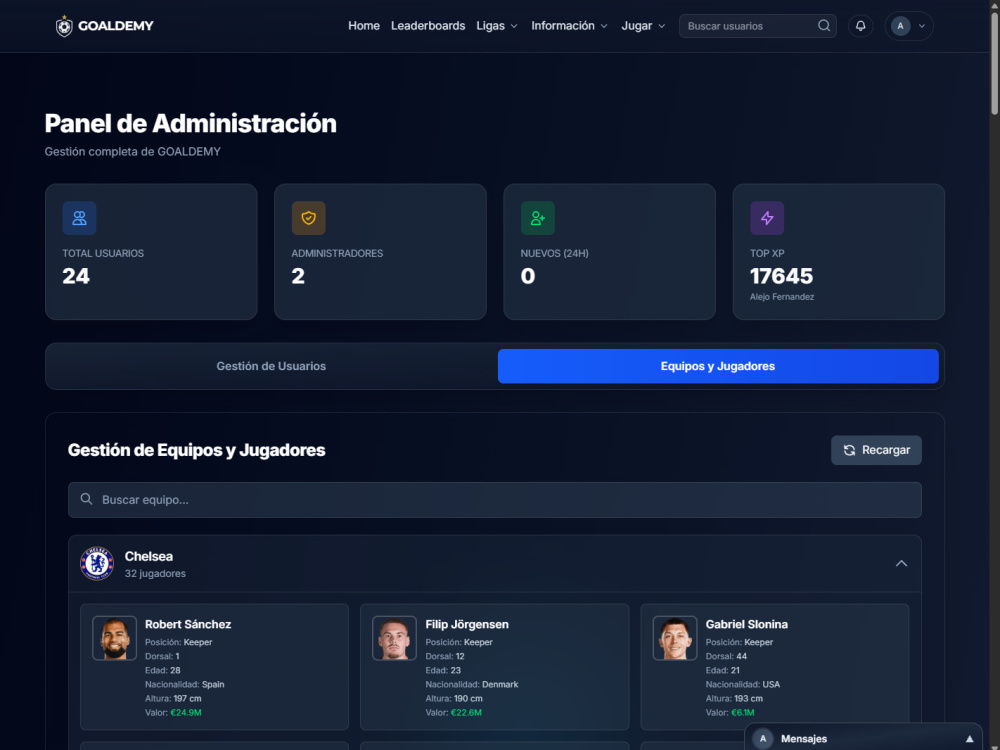Click the Filip Jörgensen player name

point(467,624)
